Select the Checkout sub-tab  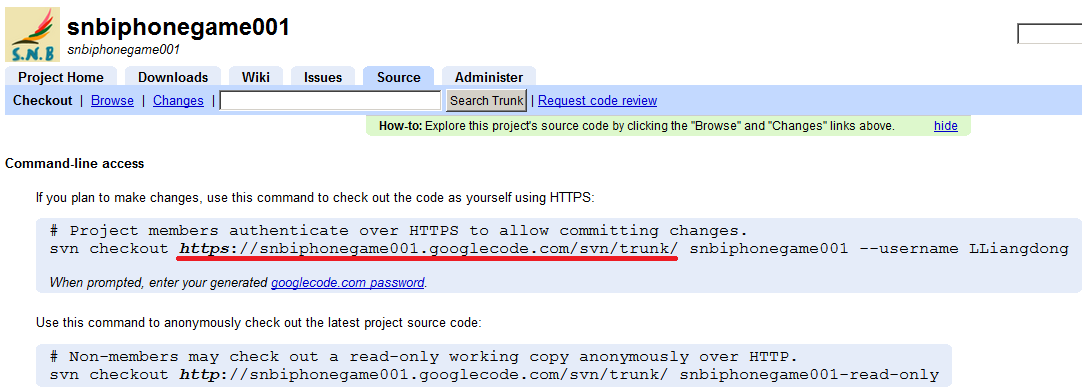point(43,101)
